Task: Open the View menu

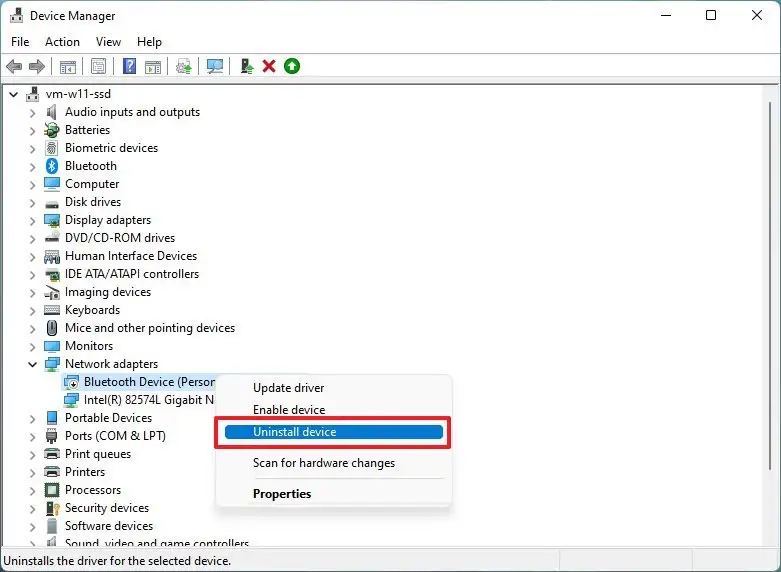Action: pos(108,42)
